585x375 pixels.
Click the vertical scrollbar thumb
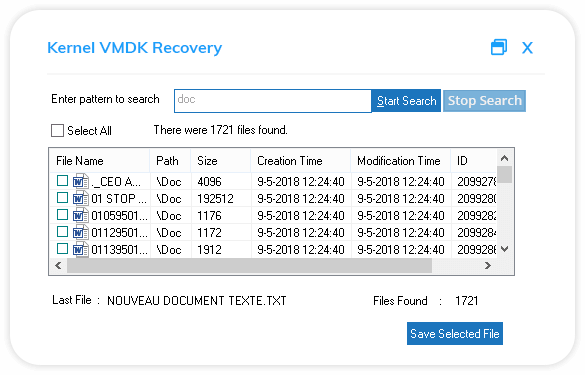(x=504, y=175)
